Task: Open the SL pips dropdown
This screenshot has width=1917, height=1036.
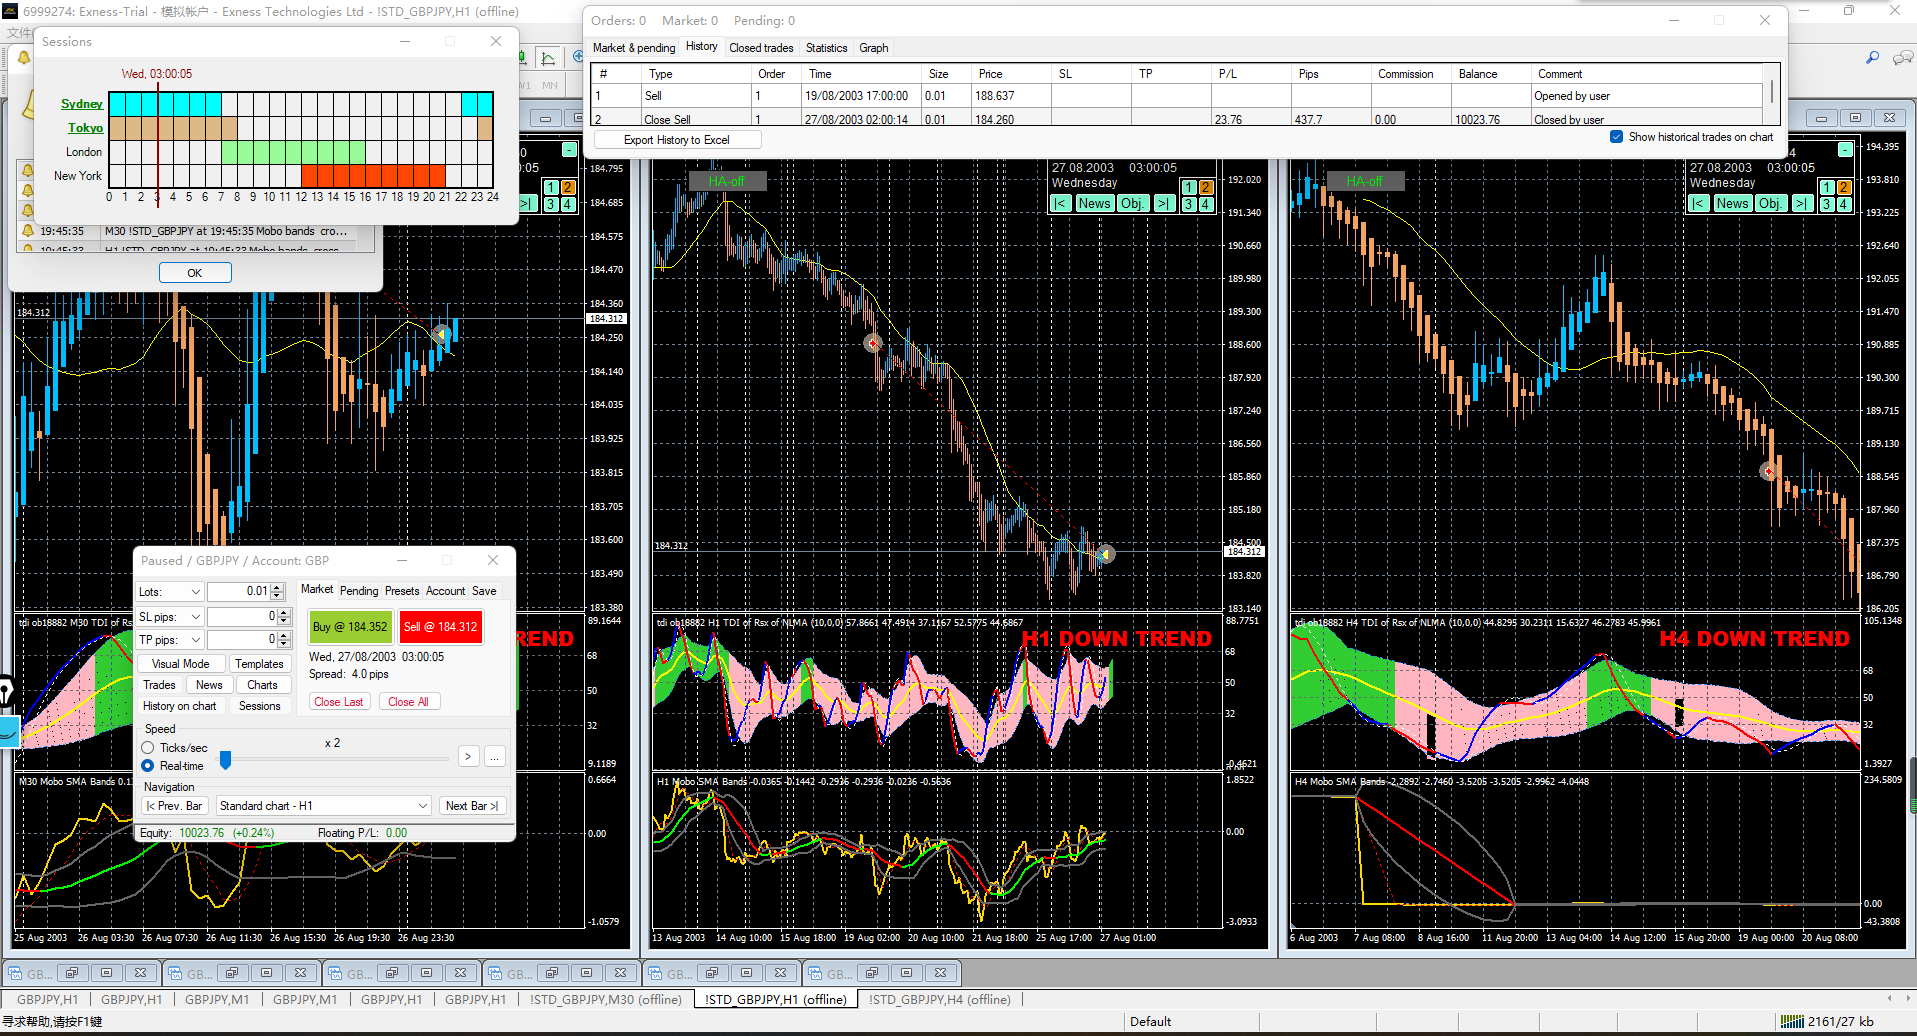Action: coord(169,616)
